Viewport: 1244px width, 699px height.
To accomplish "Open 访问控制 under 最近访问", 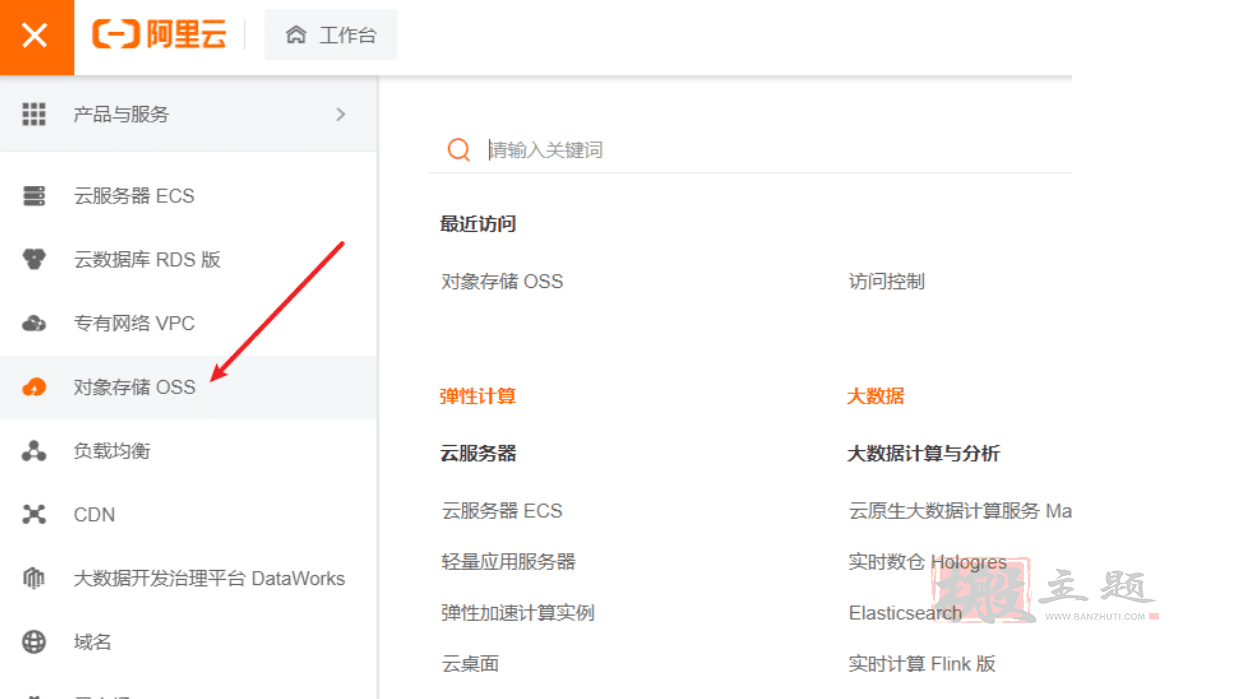I will (x=887, y=282).
